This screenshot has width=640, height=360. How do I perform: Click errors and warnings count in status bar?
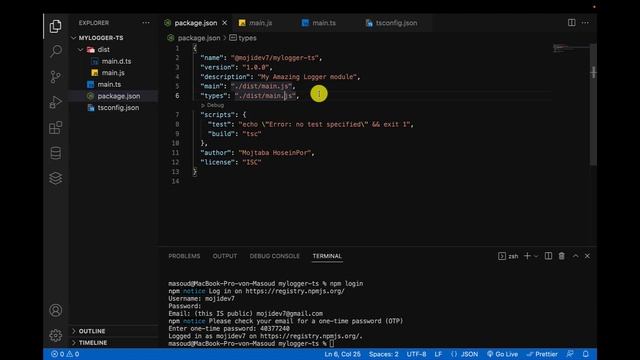65,354
